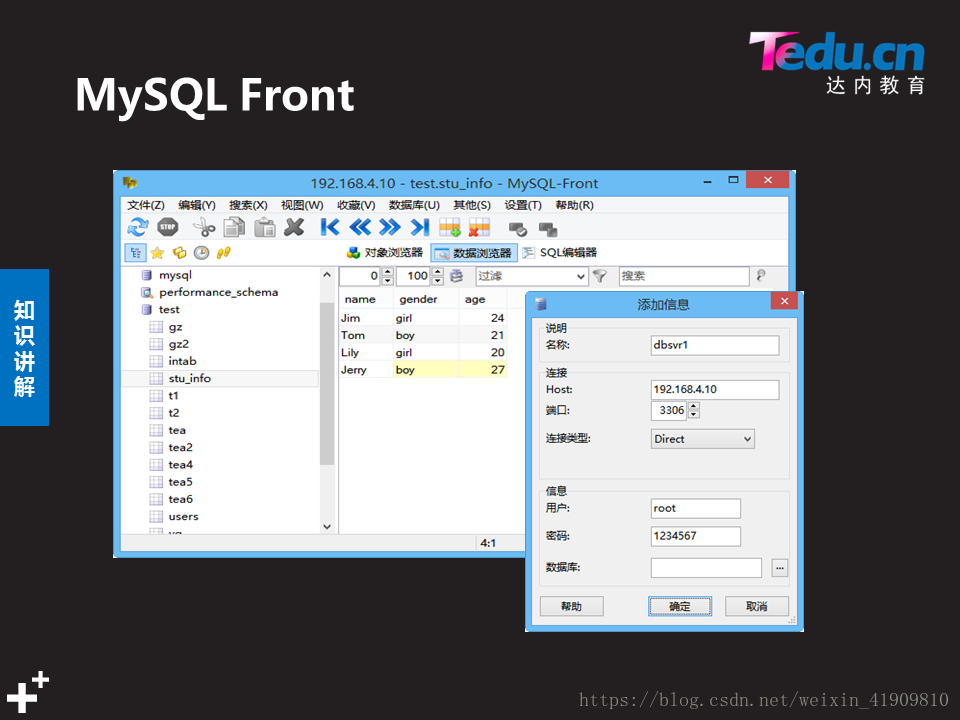Go to next page icon
The image size is (960, 720).
tap(389, 227)
